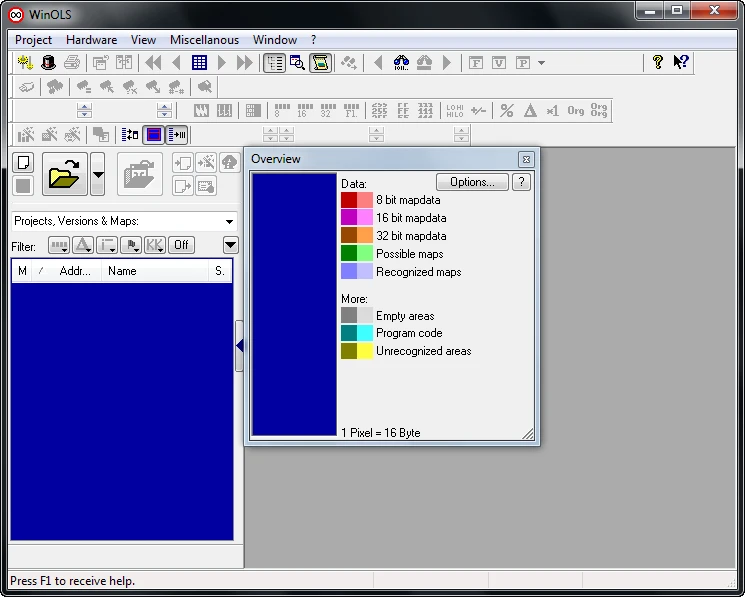The height and width of the screenshot is (597, 745).
Task: Click the Org toolbar icon
Action: click(575, 111)
